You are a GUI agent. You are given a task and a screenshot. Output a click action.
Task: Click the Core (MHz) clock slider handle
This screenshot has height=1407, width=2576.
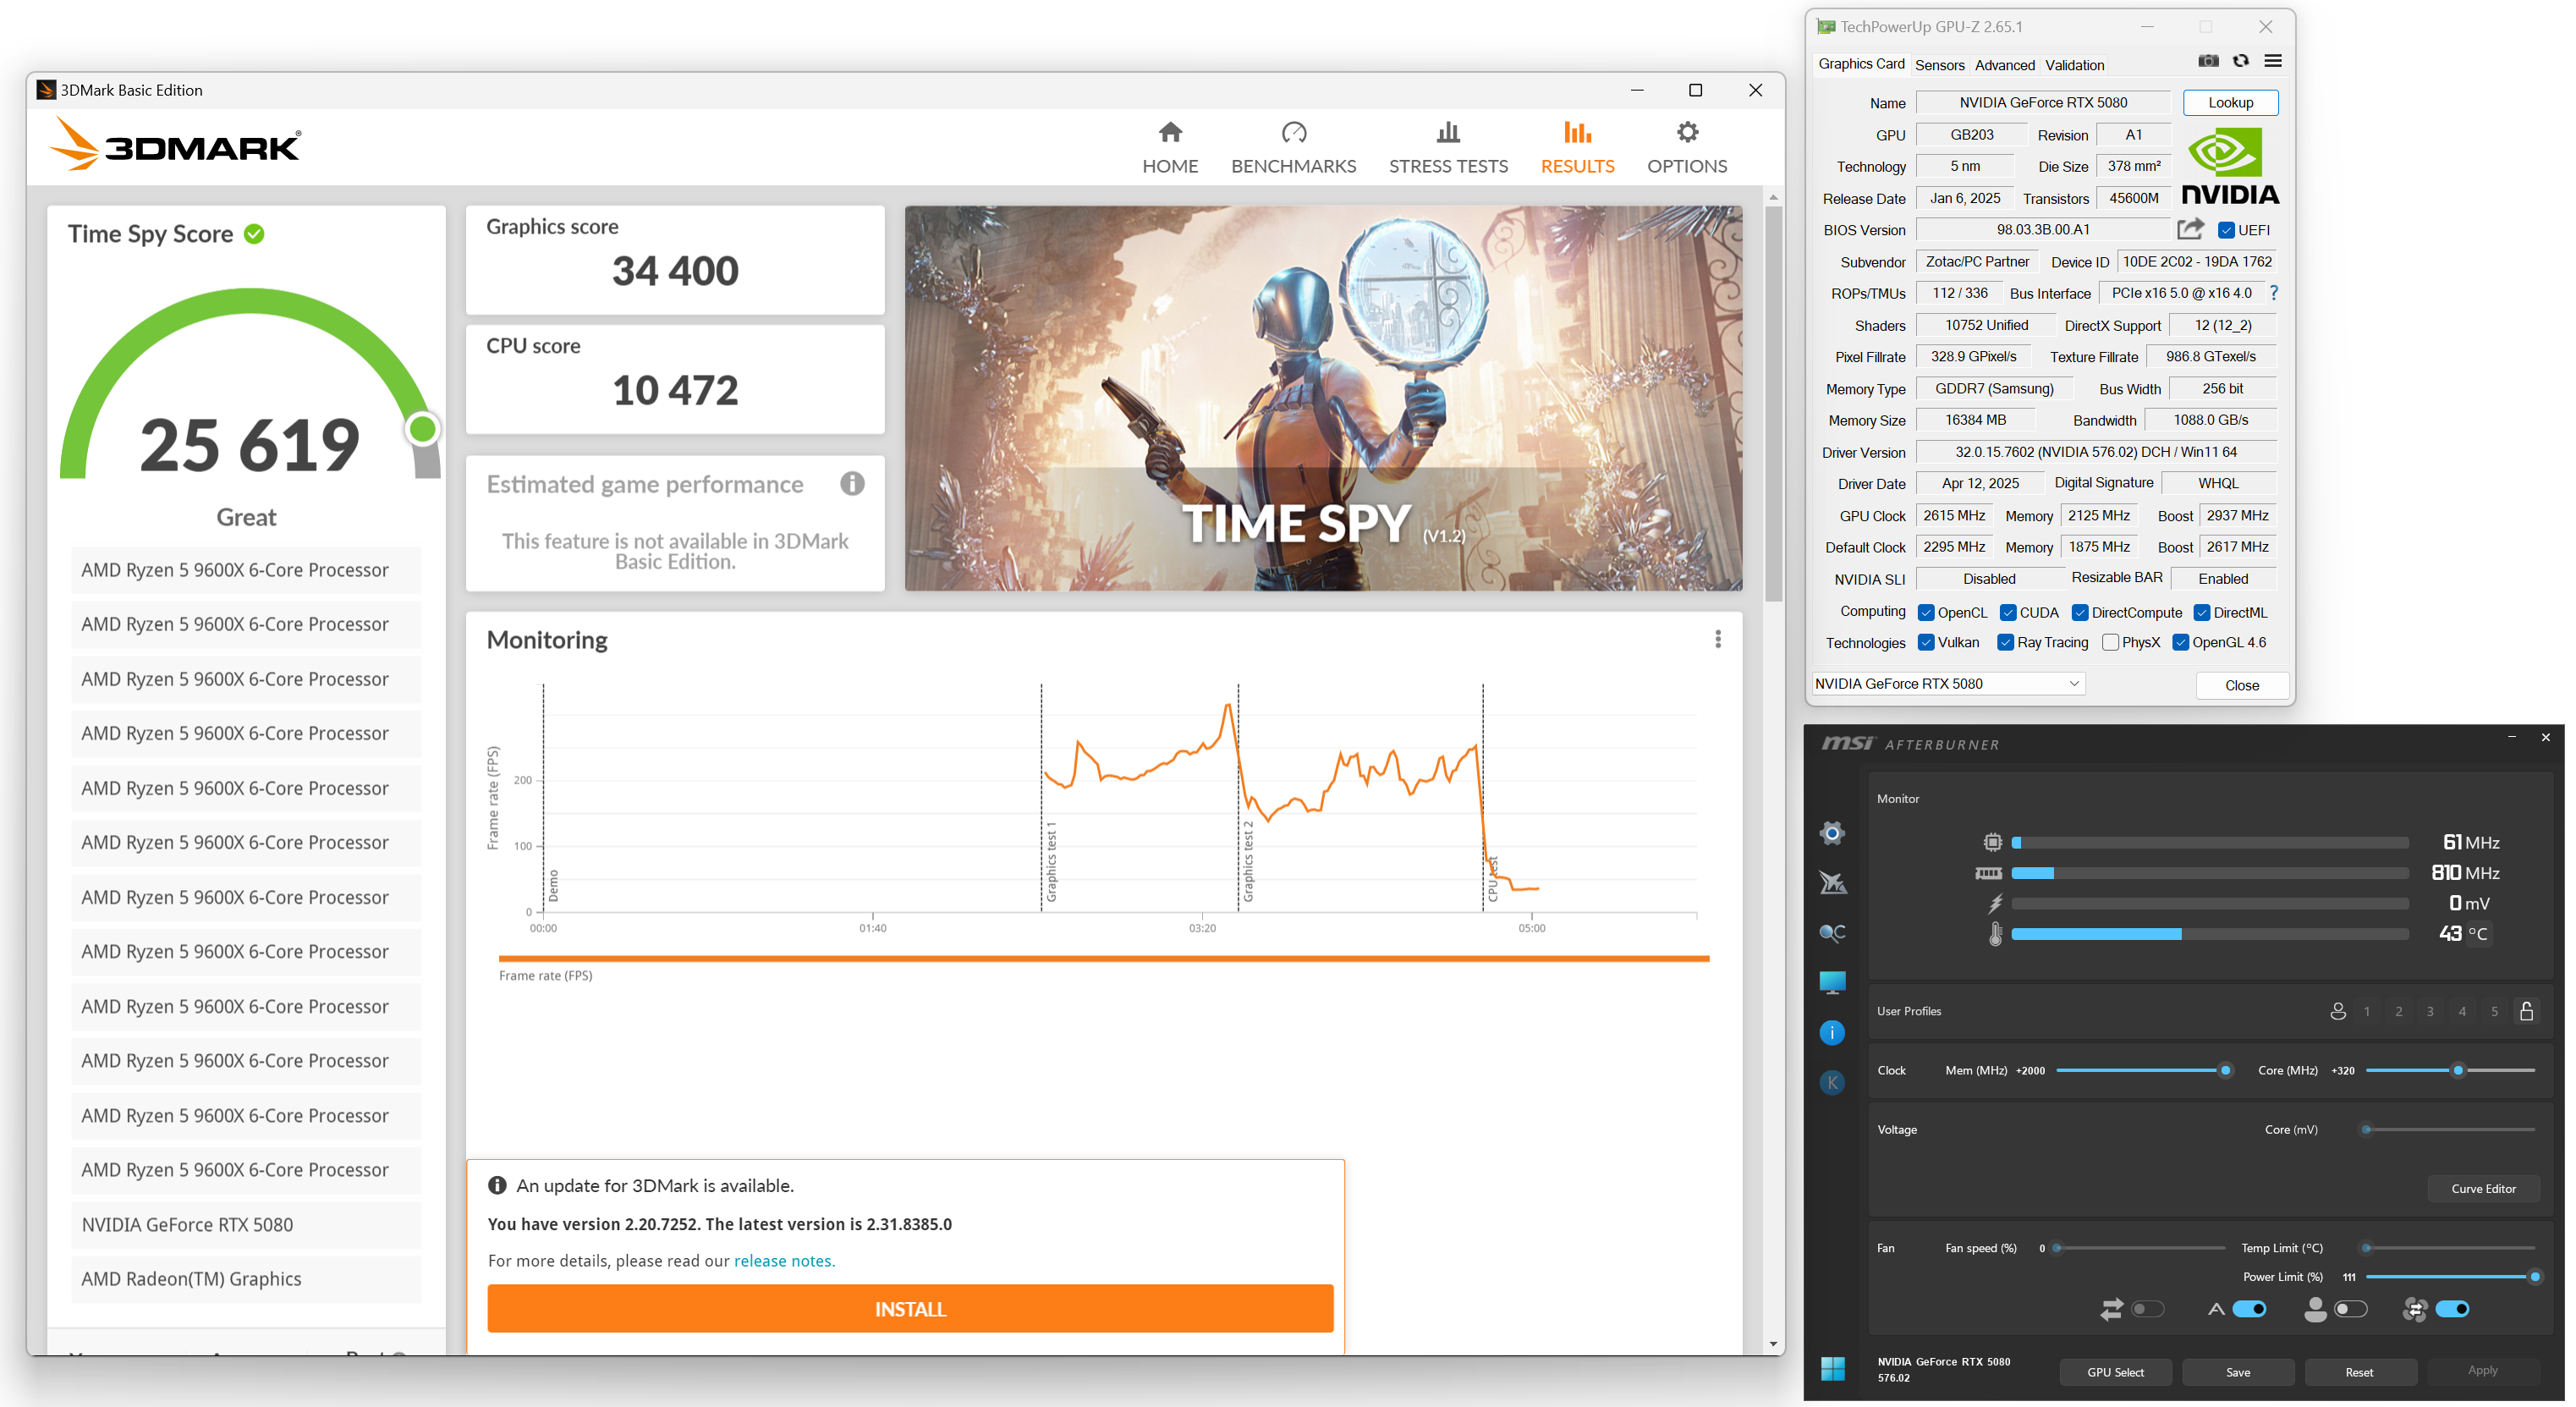[2457, 1070]
